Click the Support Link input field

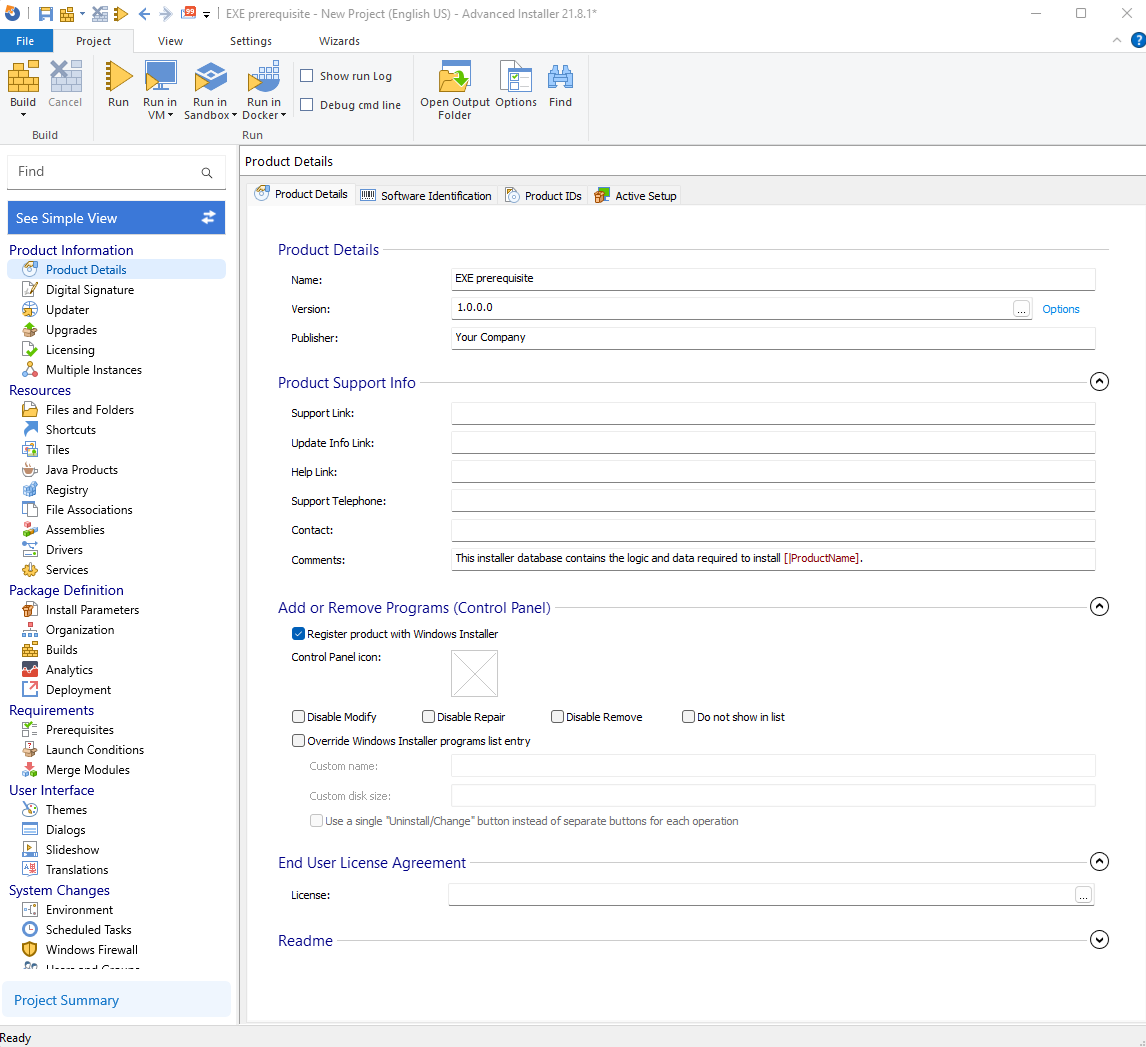[x=773, y=414]
